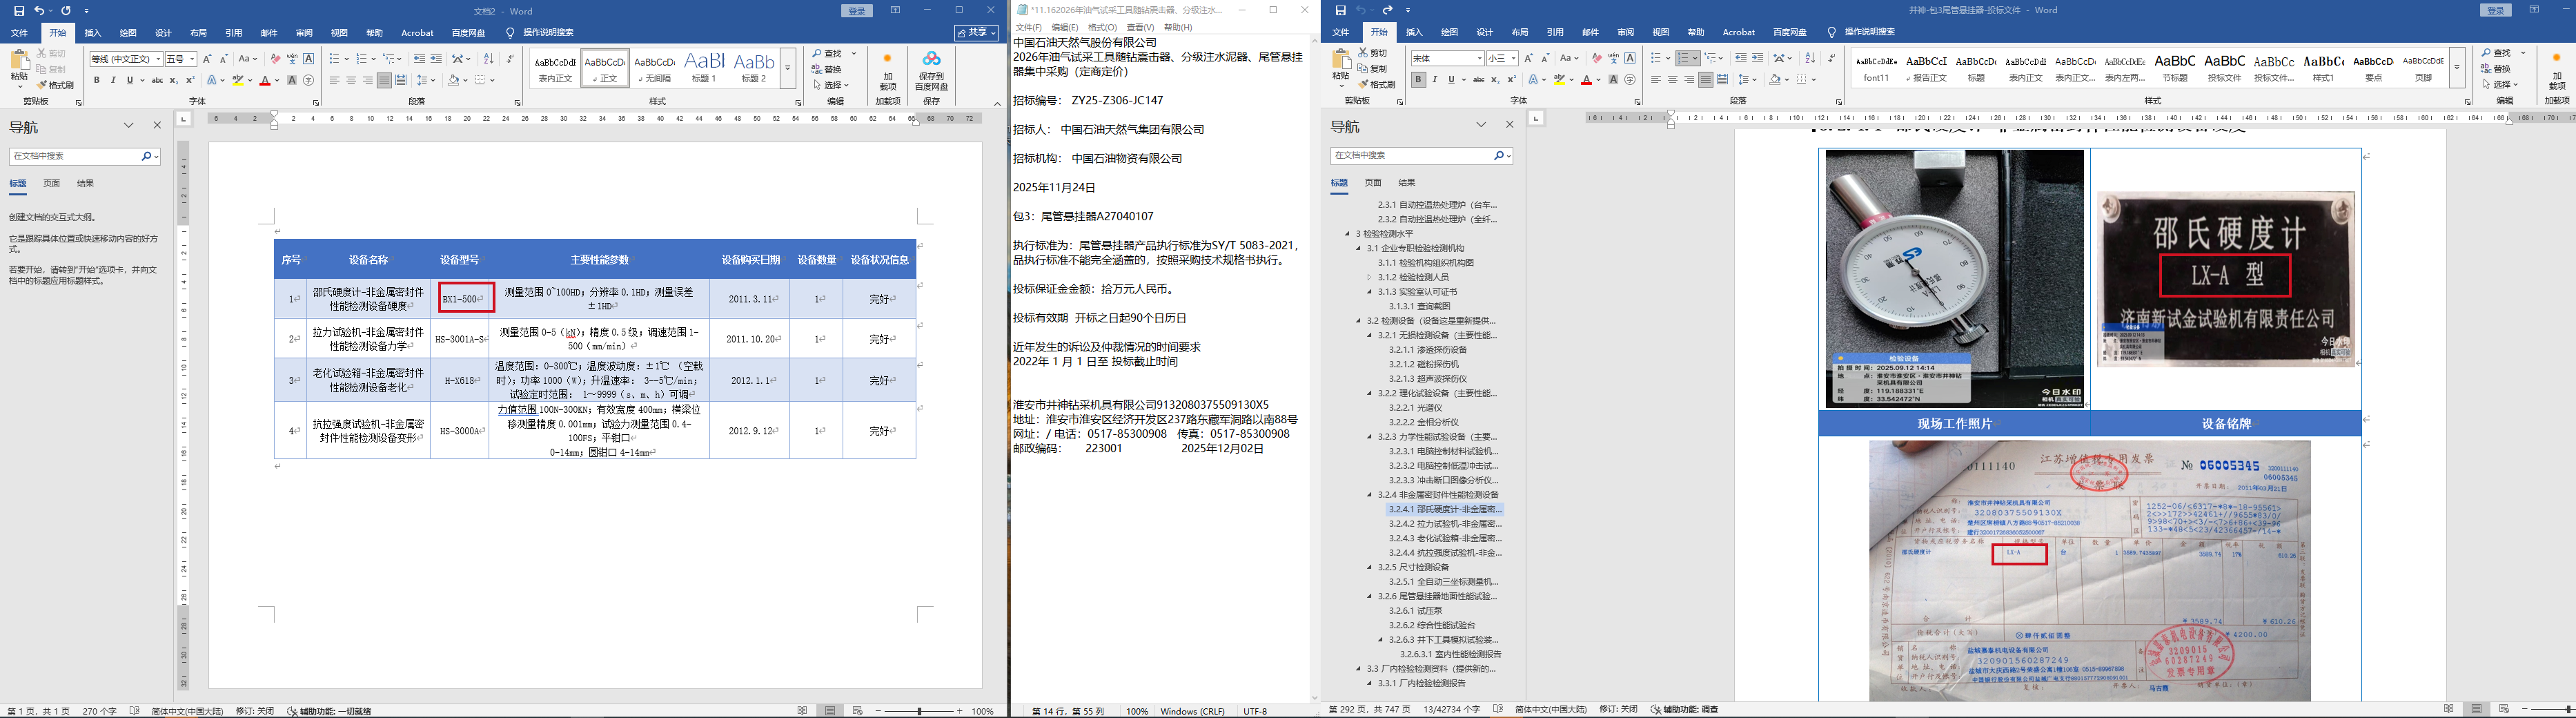This screenshot has height=718, width=2576.
Task: Redo action in 井神 bid document window
Action: click(1387, 11)
